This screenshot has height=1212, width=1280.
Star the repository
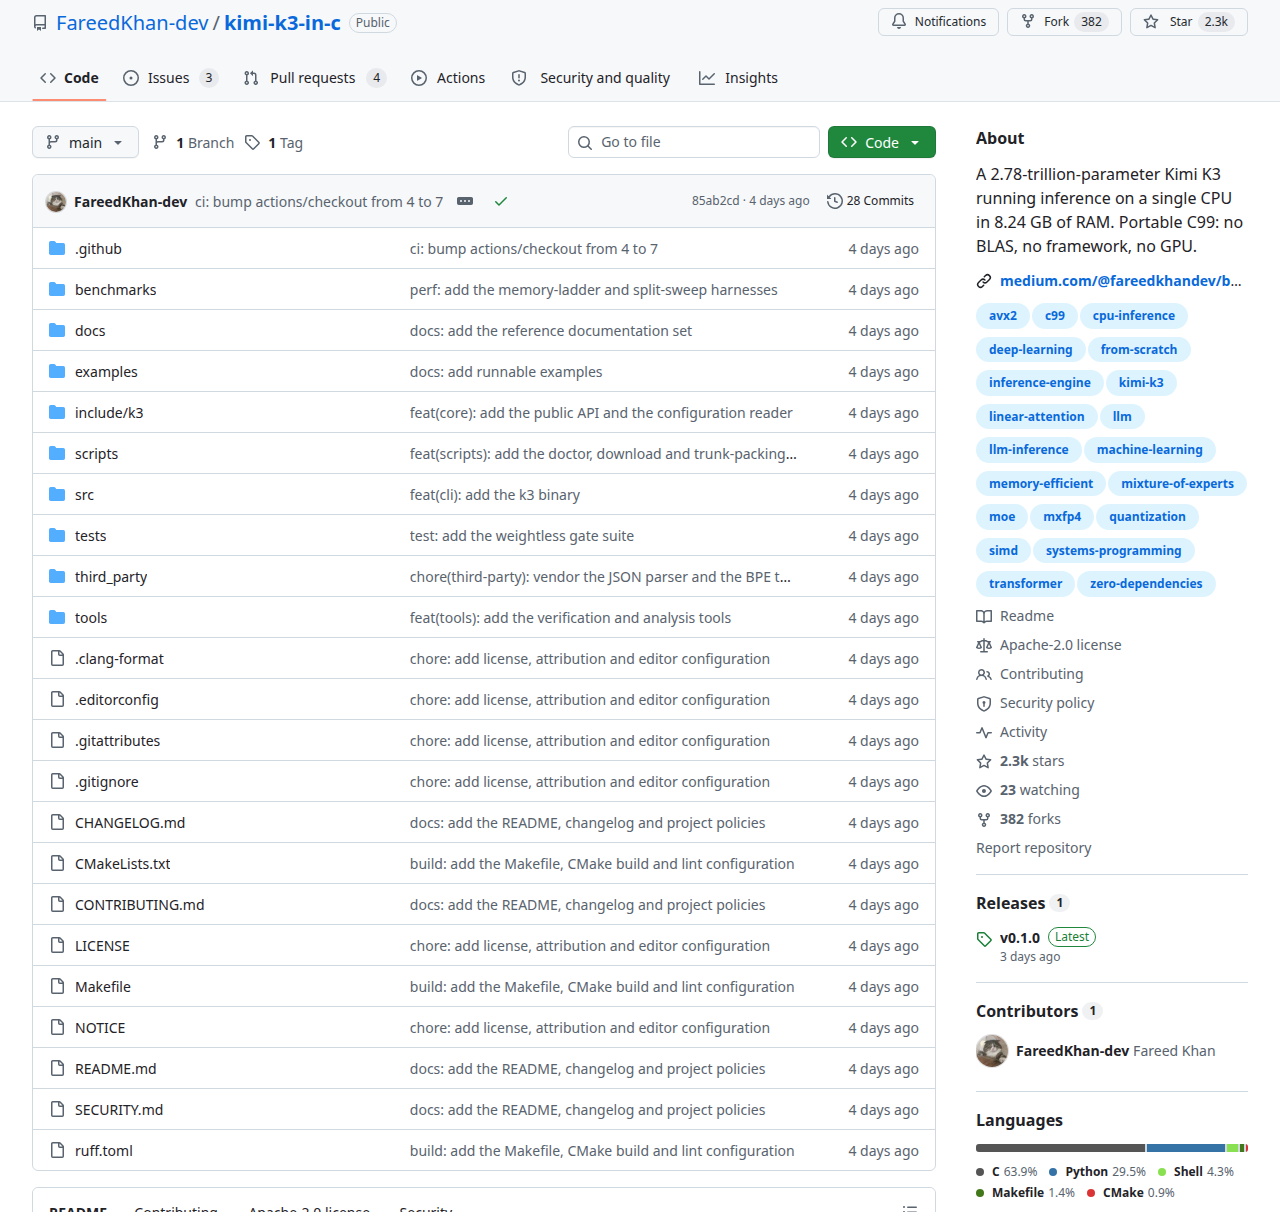(x=1189, y=21)
